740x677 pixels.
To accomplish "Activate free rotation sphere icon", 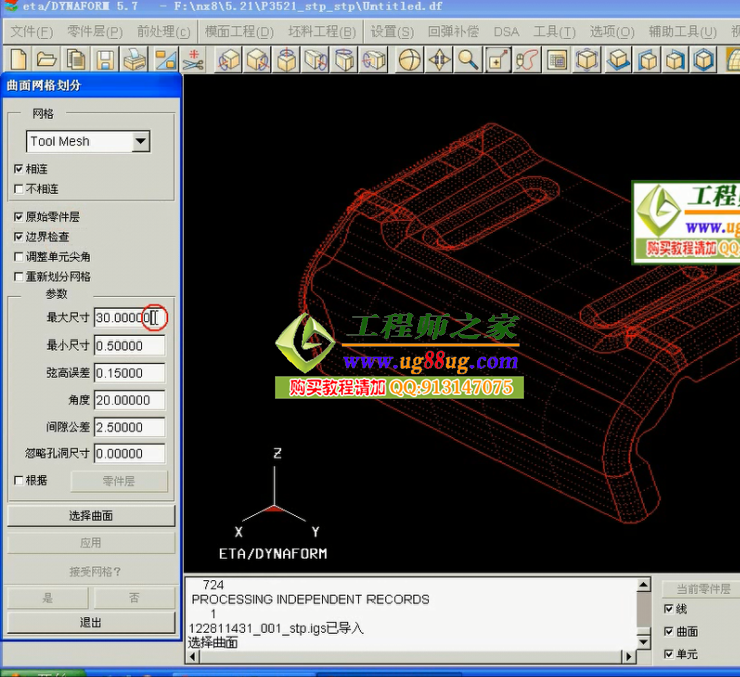I will [x=410, y=60].
